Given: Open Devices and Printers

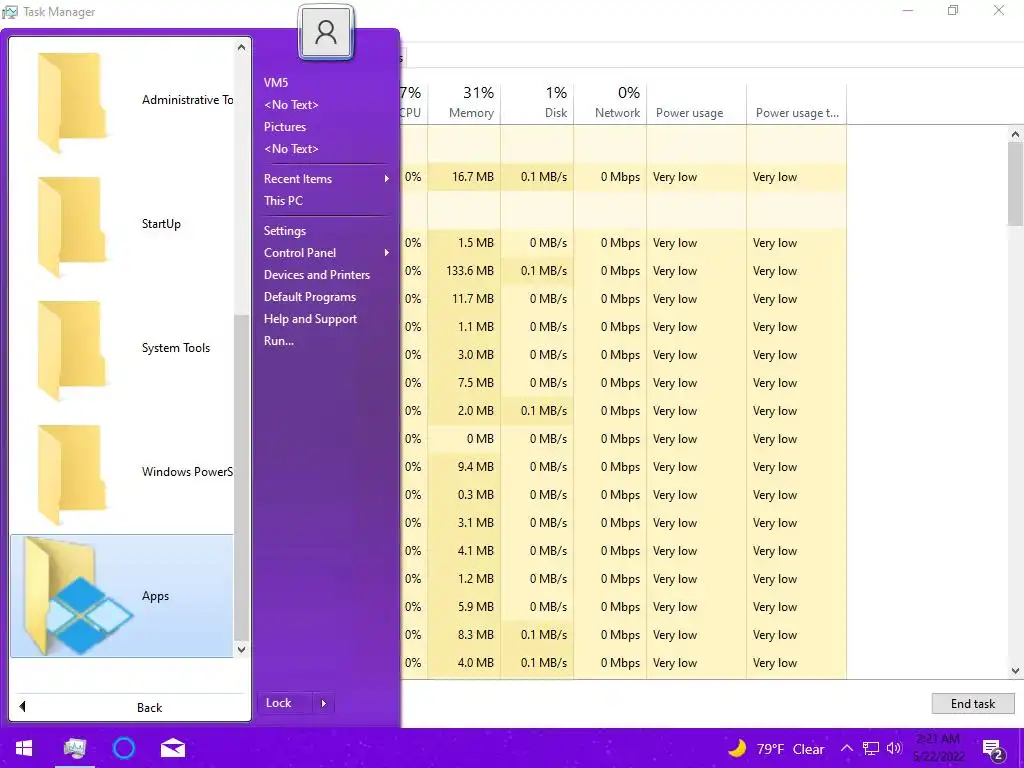Looking at the screenshot, I should tap(317, 275).
